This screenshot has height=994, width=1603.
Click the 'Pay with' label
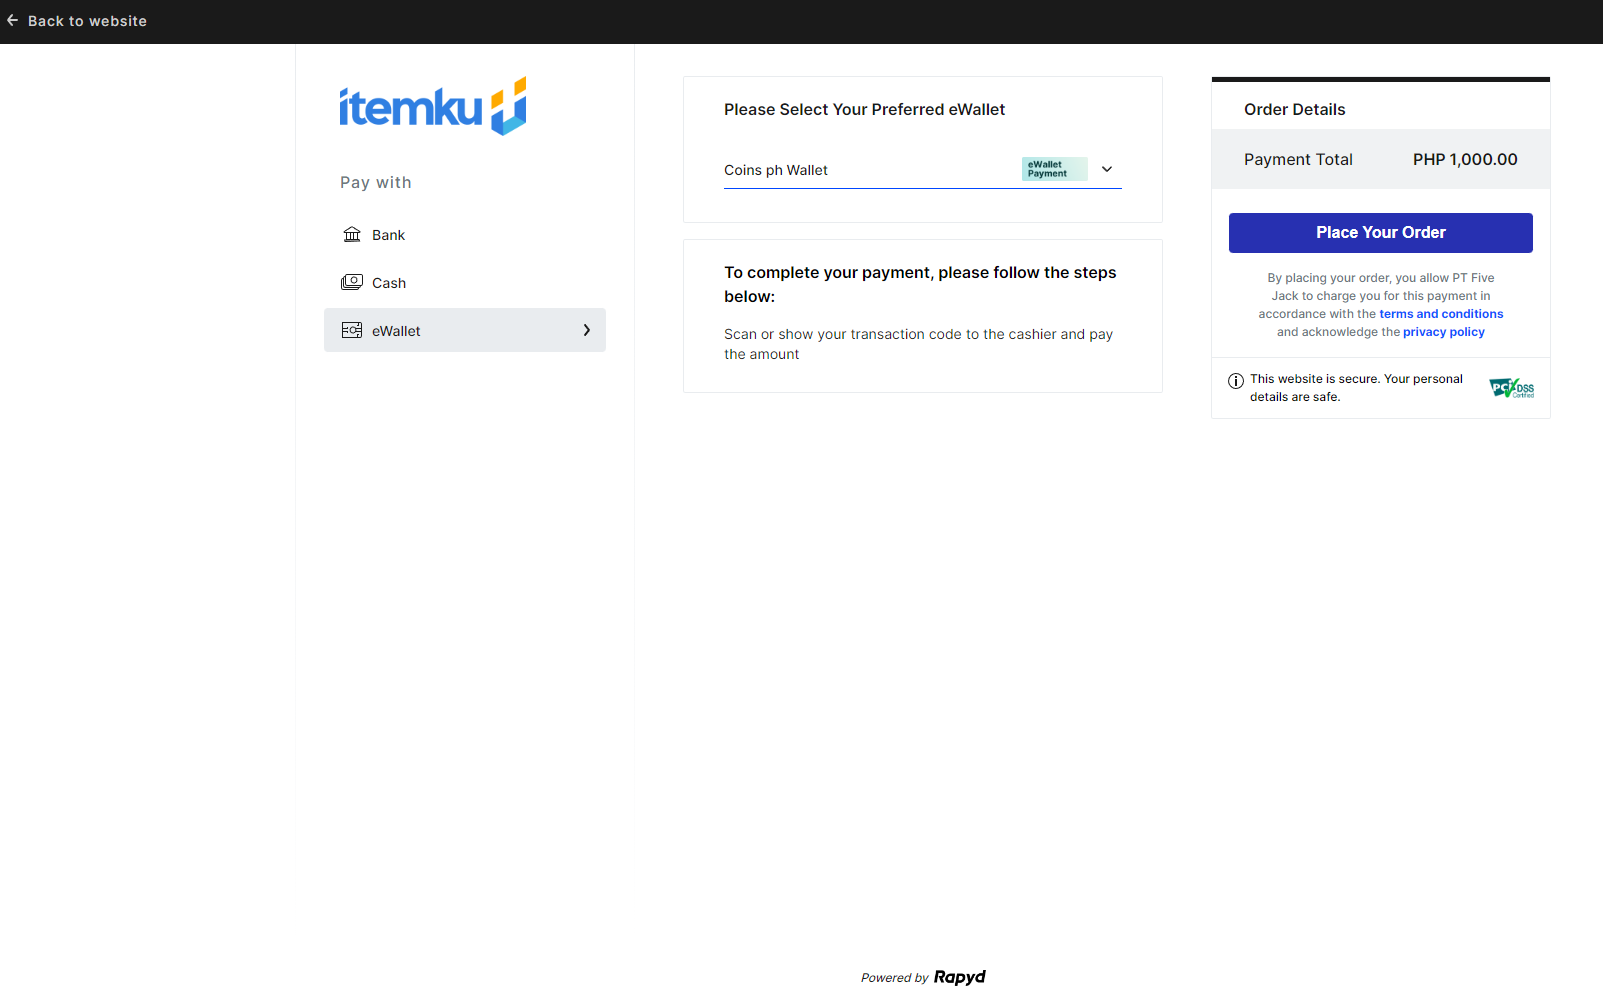tap(376, 182)
